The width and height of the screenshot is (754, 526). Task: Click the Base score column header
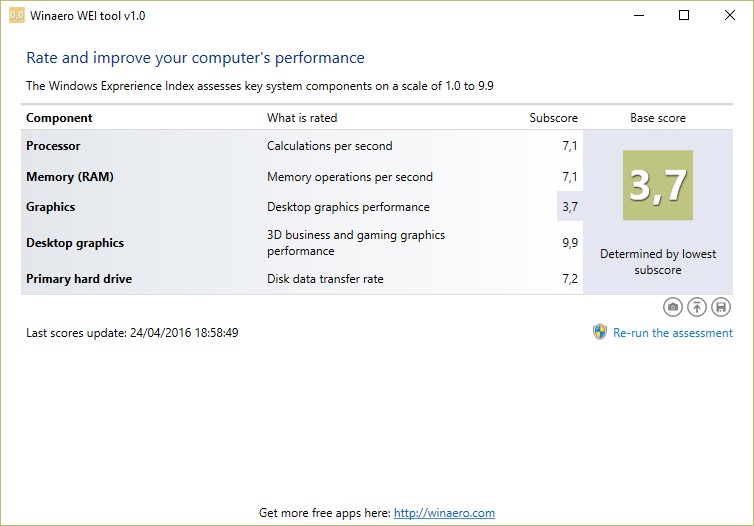point(657,118)
